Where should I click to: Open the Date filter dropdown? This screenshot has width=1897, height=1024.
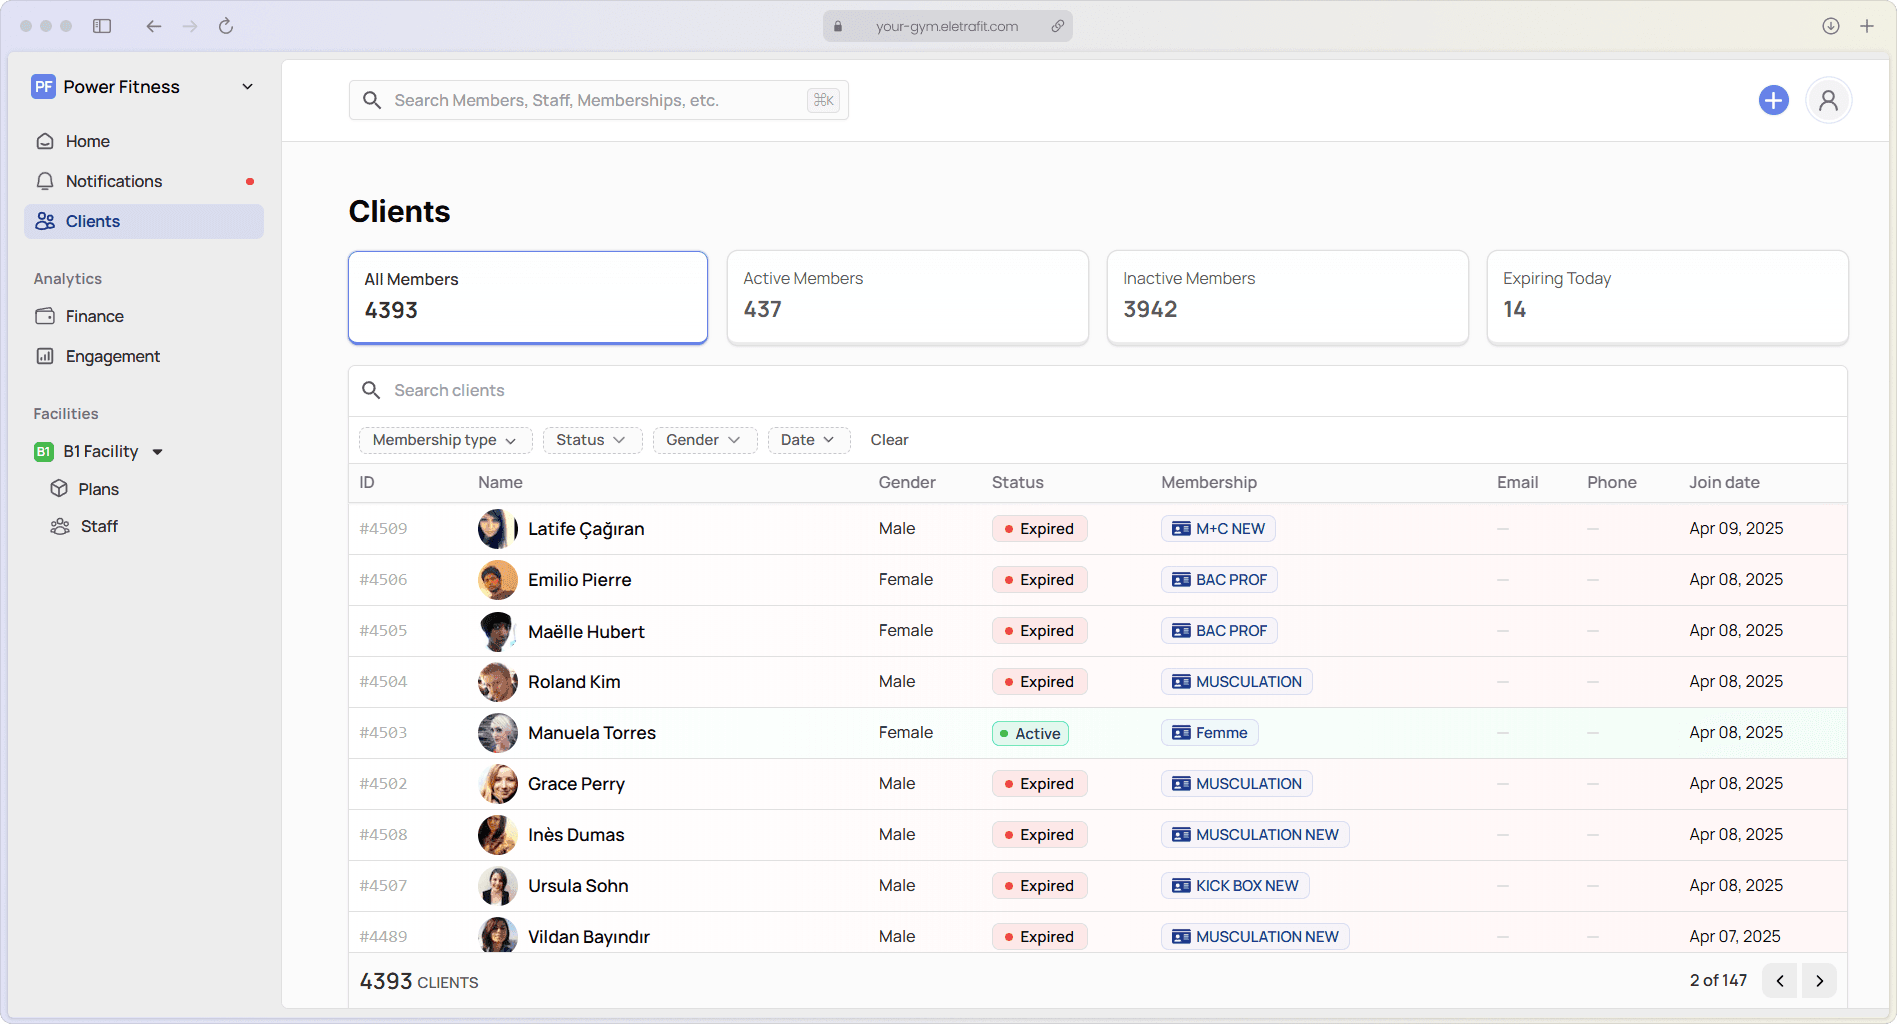[807, 440]
